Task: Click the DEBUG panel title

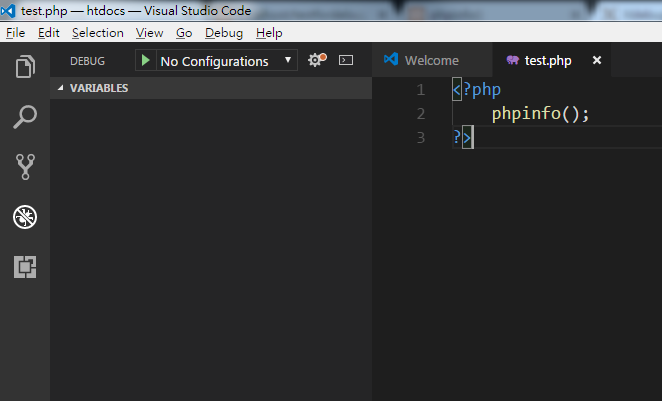Action: (x=87, y=61)
